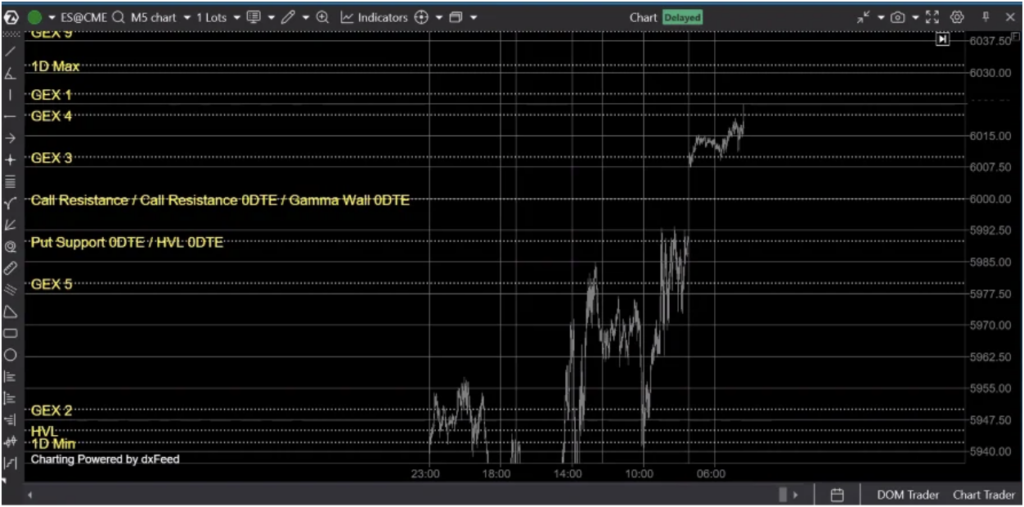Click the 14:00 time axis label
Viewport: 1024px width, 507px height.
tap(568, 473)
